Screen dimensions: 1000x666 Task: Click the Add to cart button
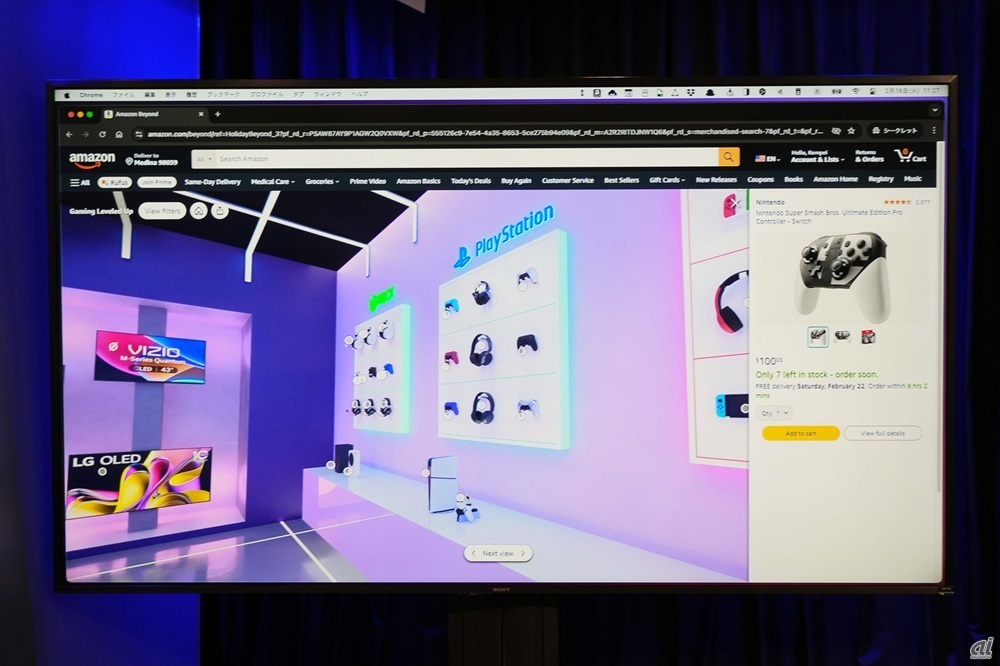800,434
